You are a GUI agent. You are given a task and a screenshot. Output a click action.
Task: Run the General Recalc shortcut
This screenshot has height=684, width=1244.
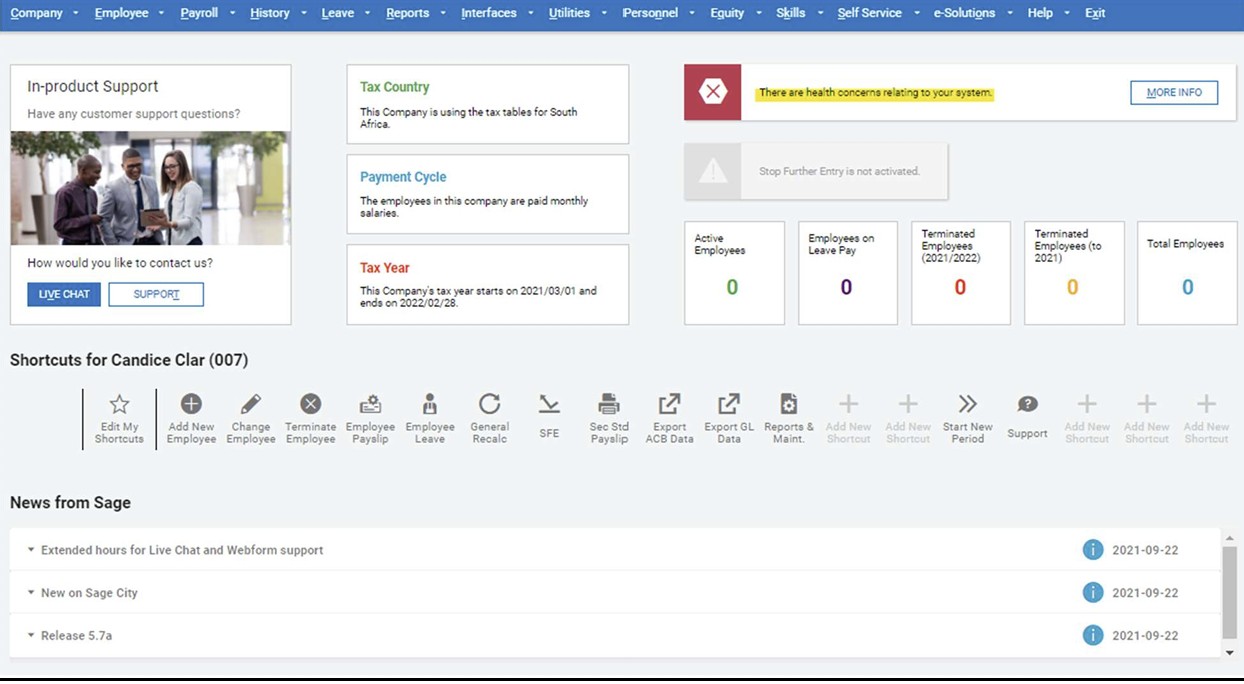(x=489, y=405)
